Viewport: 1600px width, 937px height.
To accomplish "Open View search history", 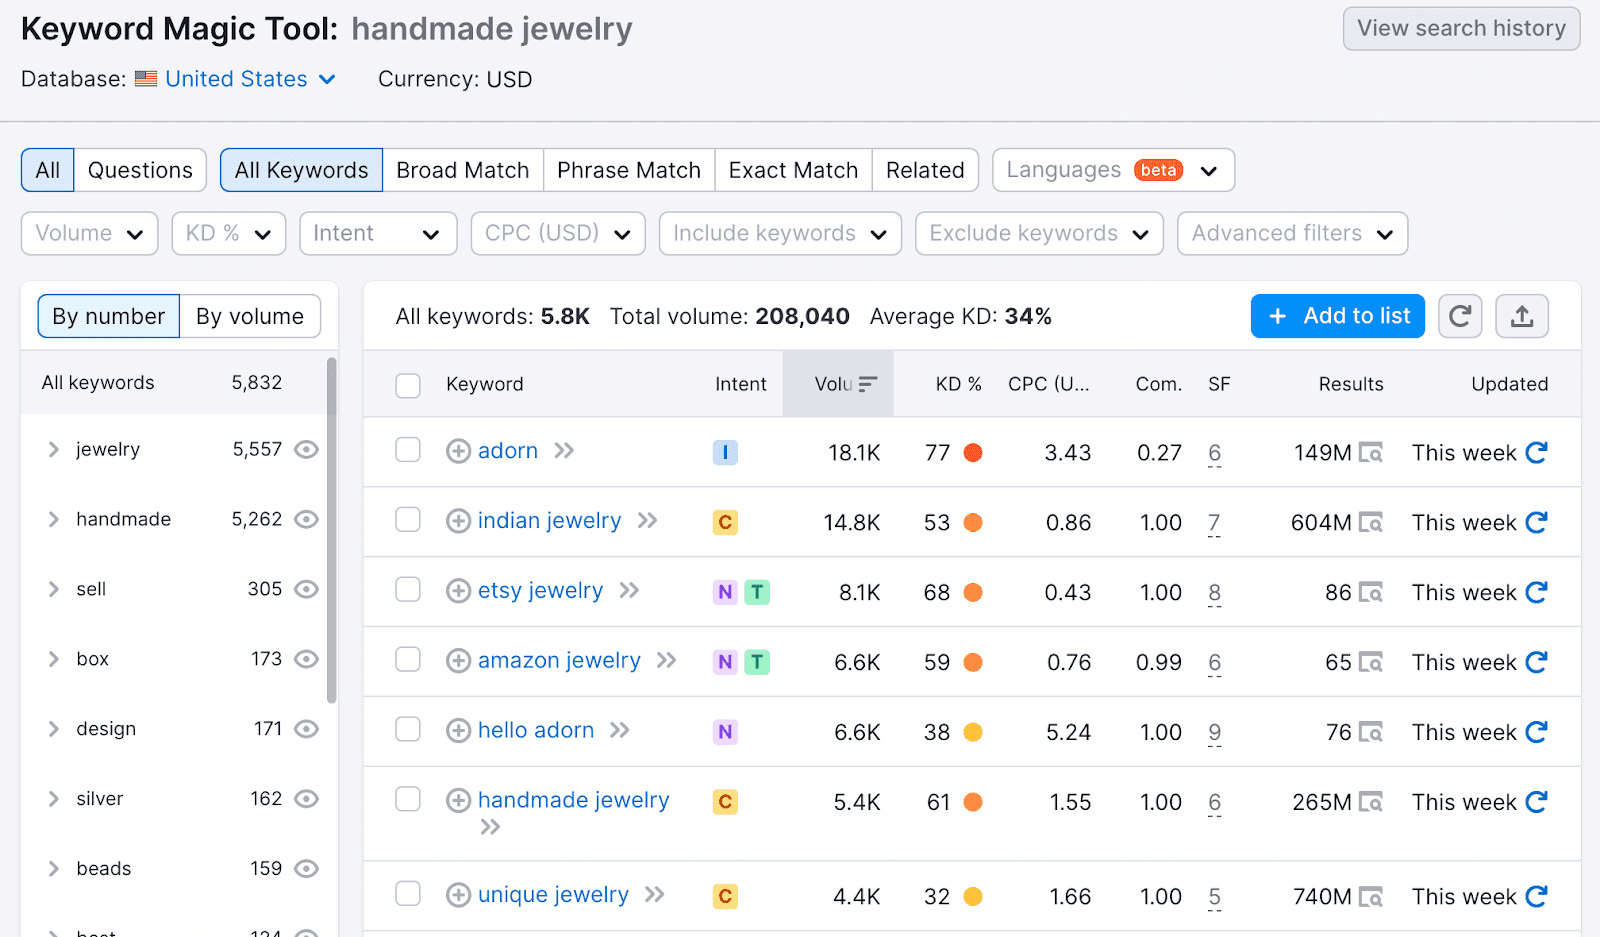I will pos(1460,28).
